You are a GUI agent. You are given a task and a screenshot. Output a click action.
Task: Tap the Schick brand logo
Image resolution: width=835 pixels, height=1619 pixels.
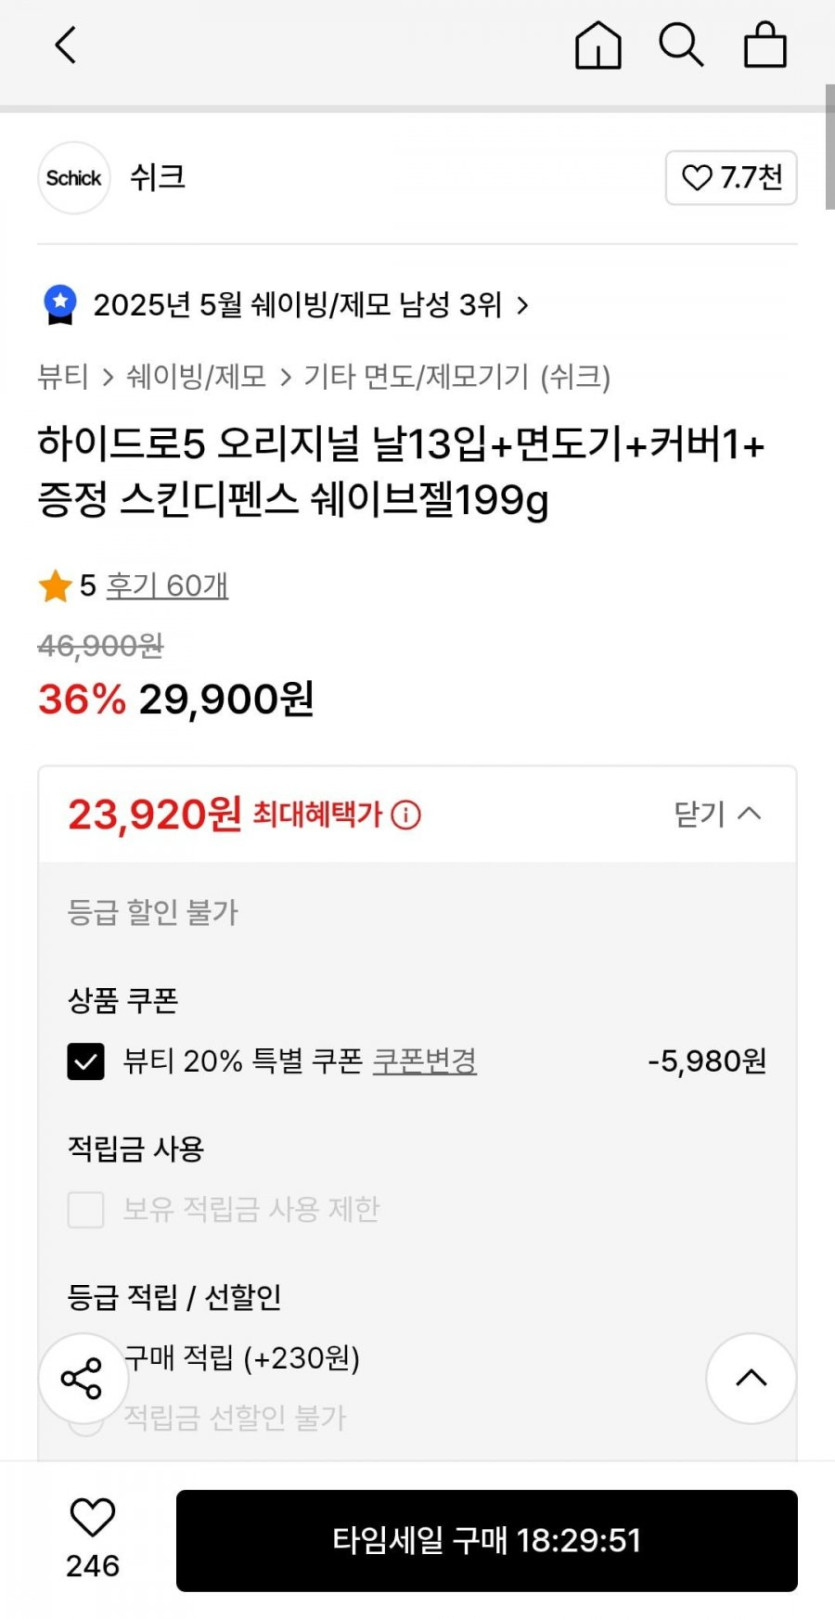74,178
